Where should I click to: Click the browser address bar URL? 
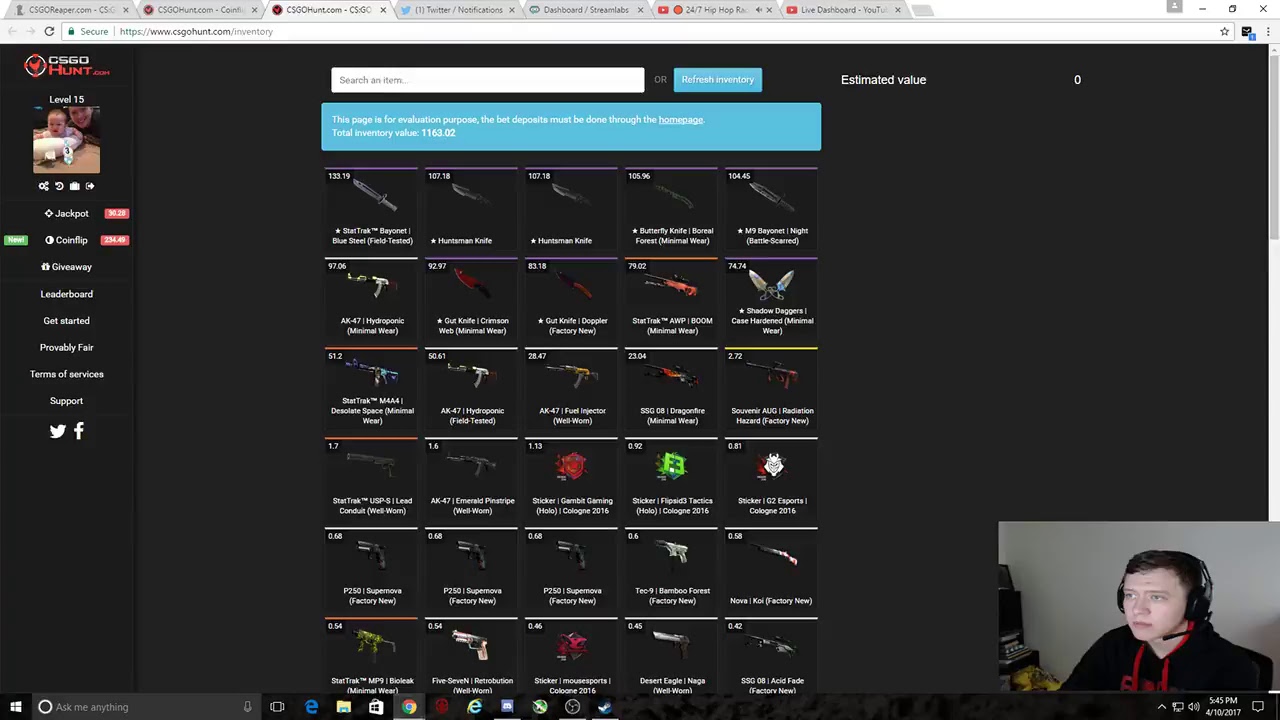(196, 31)
